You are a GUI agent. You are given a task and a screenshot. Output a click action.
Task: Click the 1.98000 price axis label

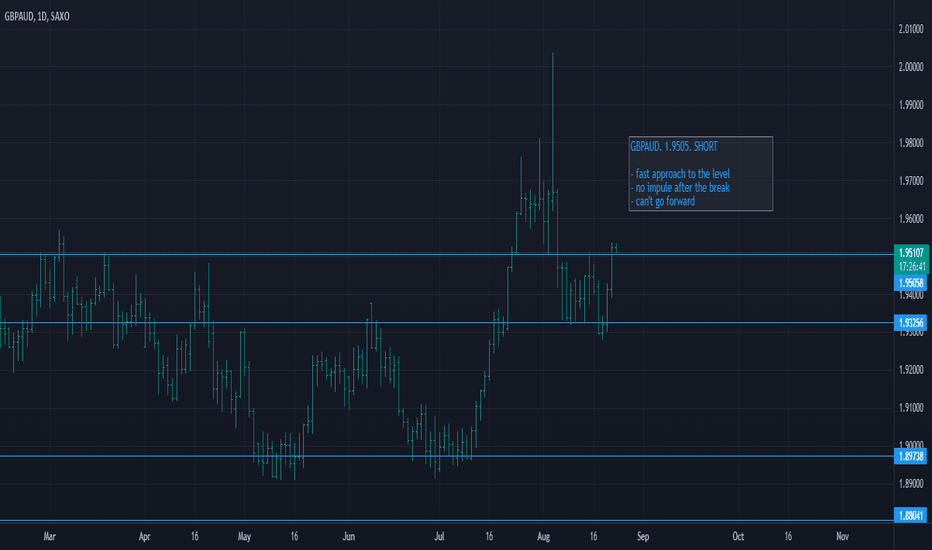point(911,143)
